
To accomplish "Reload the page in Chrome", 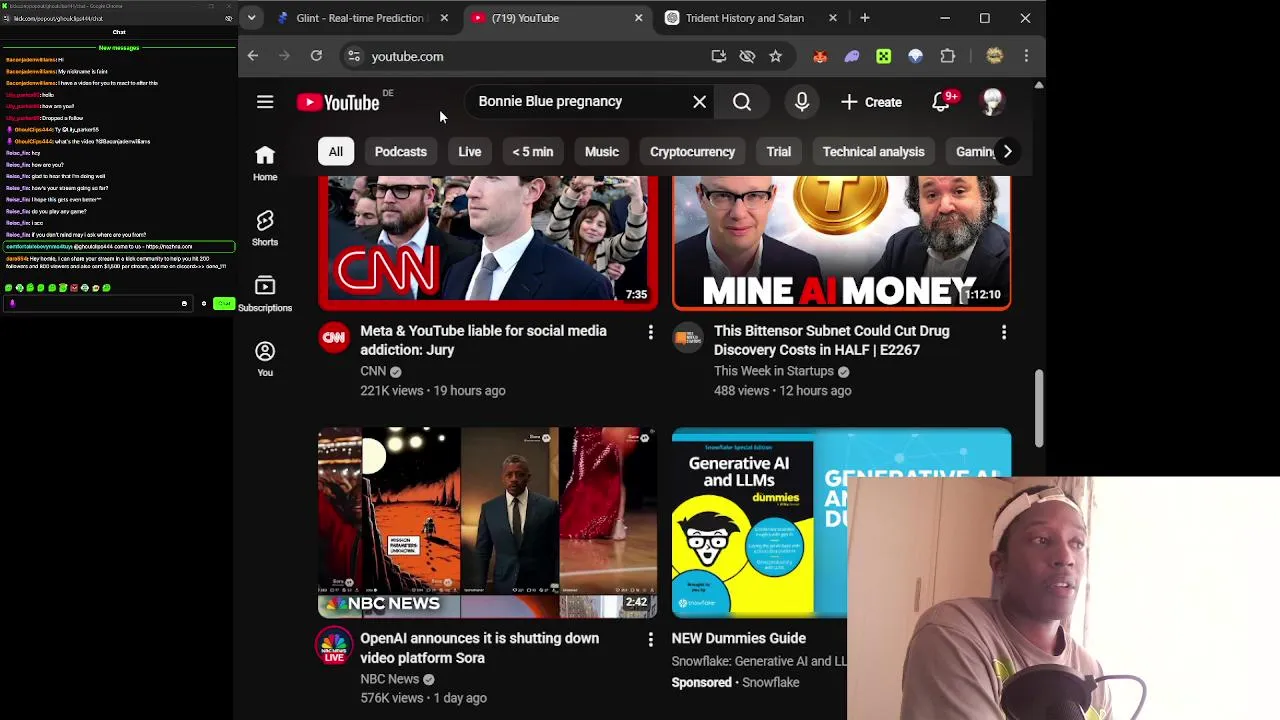I will coord(316,56).
